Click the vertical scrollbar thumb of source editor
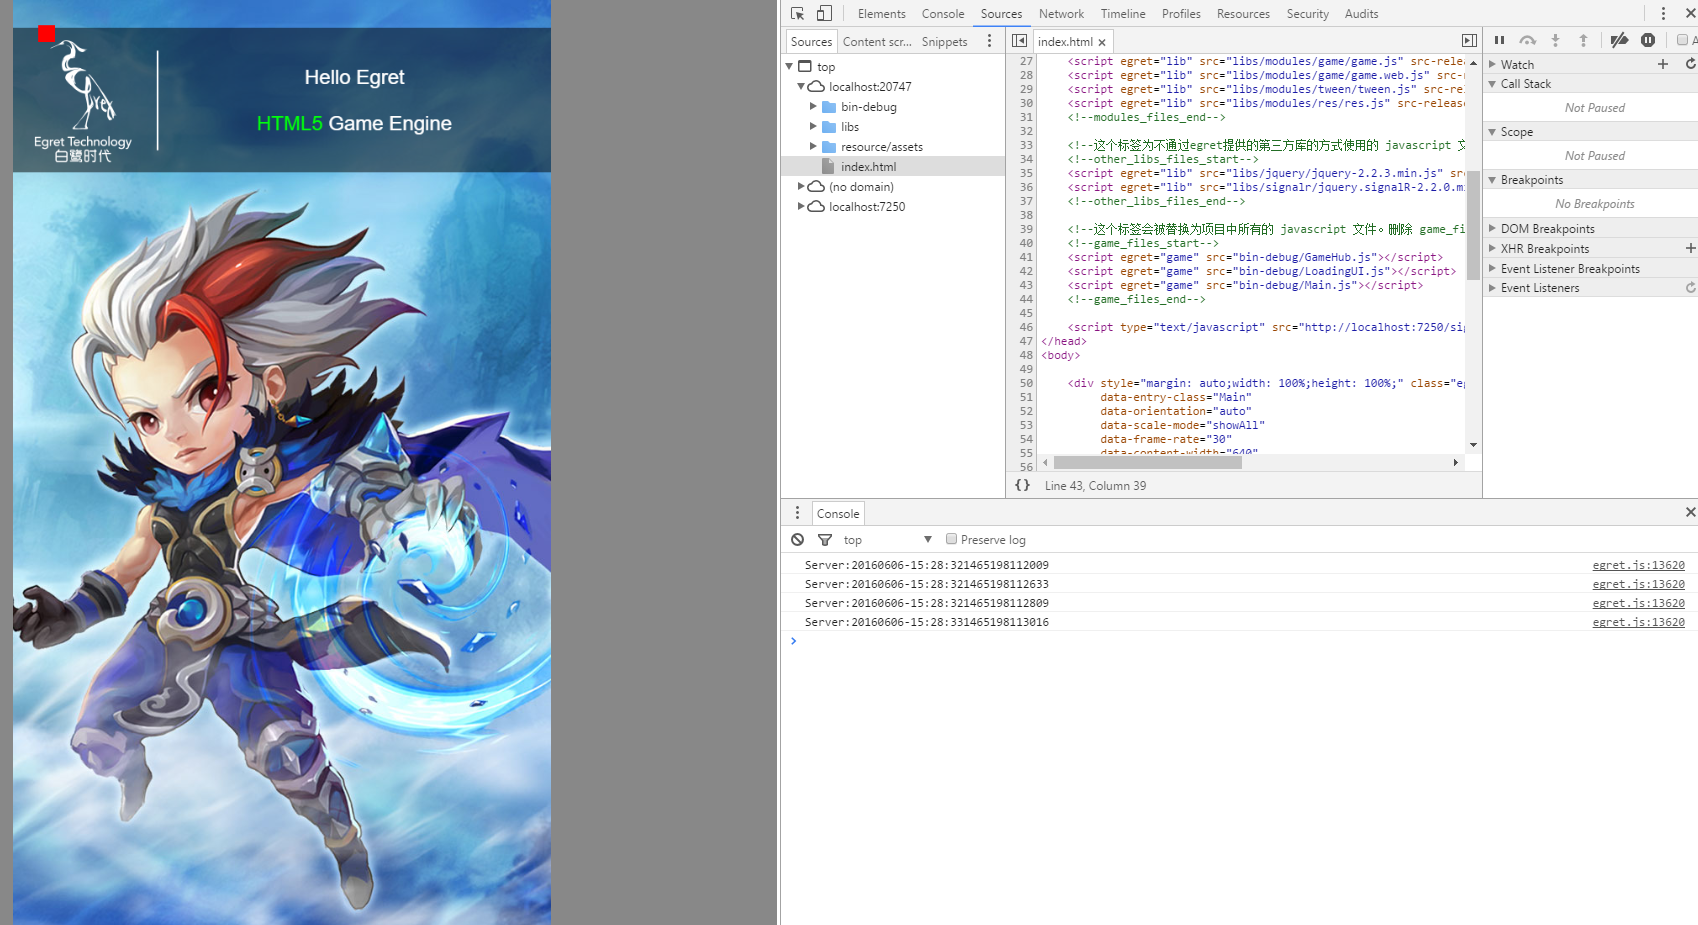This screenshot has height=925, width=1698. (1473, 225)
